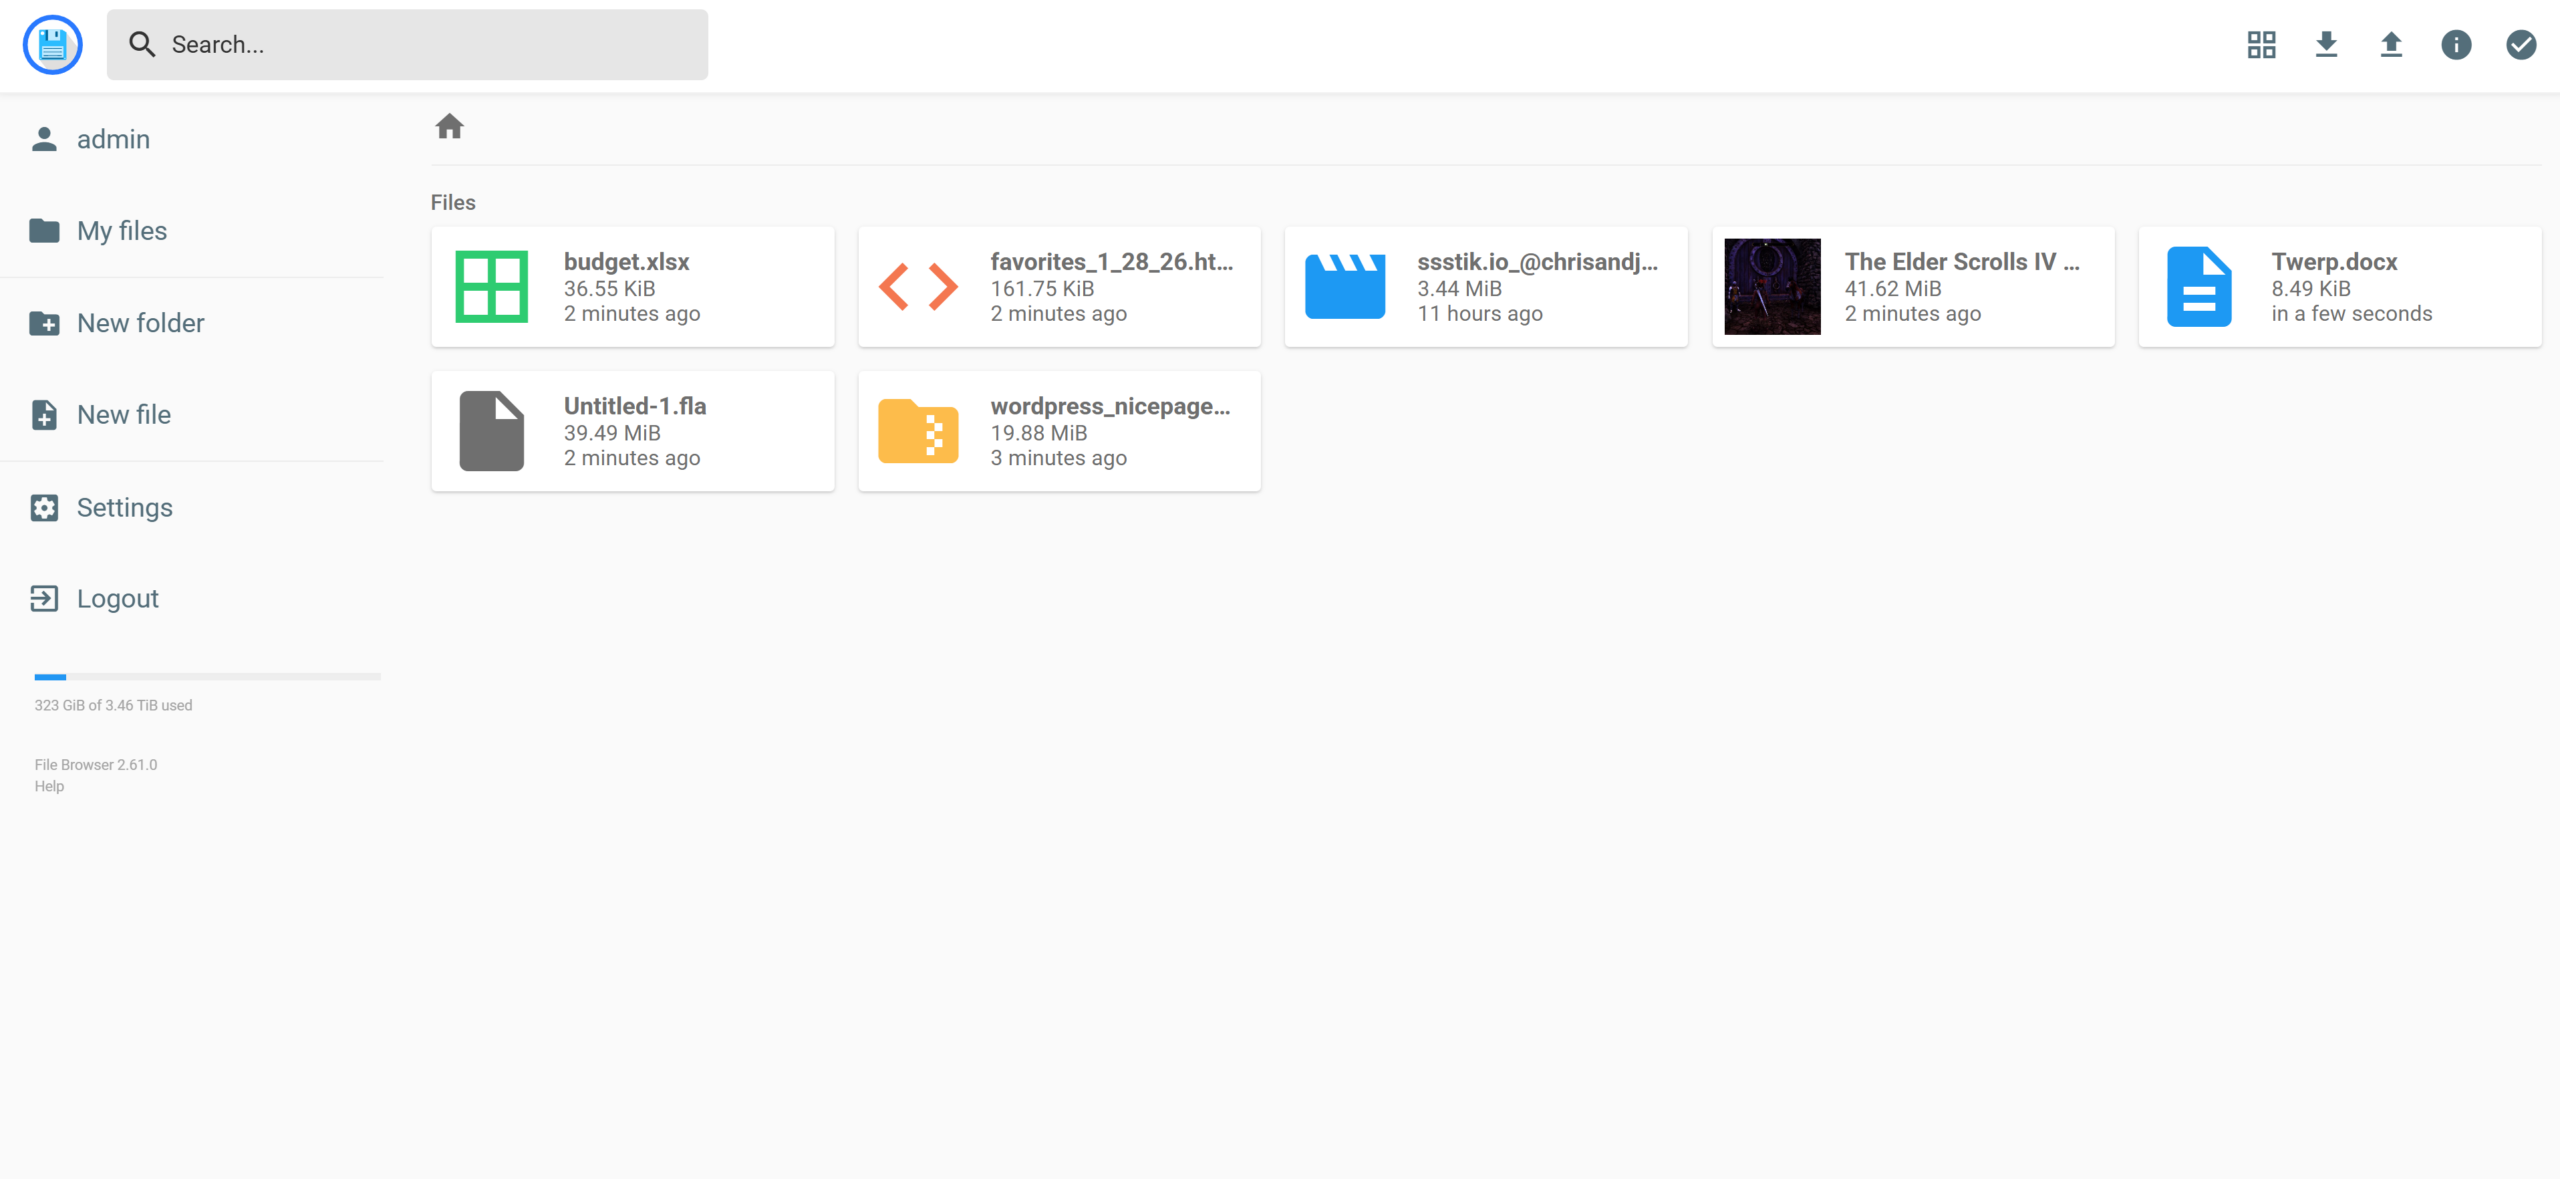
Task: Go to home folder breadcrumb icon
Action: coord(449,127)
